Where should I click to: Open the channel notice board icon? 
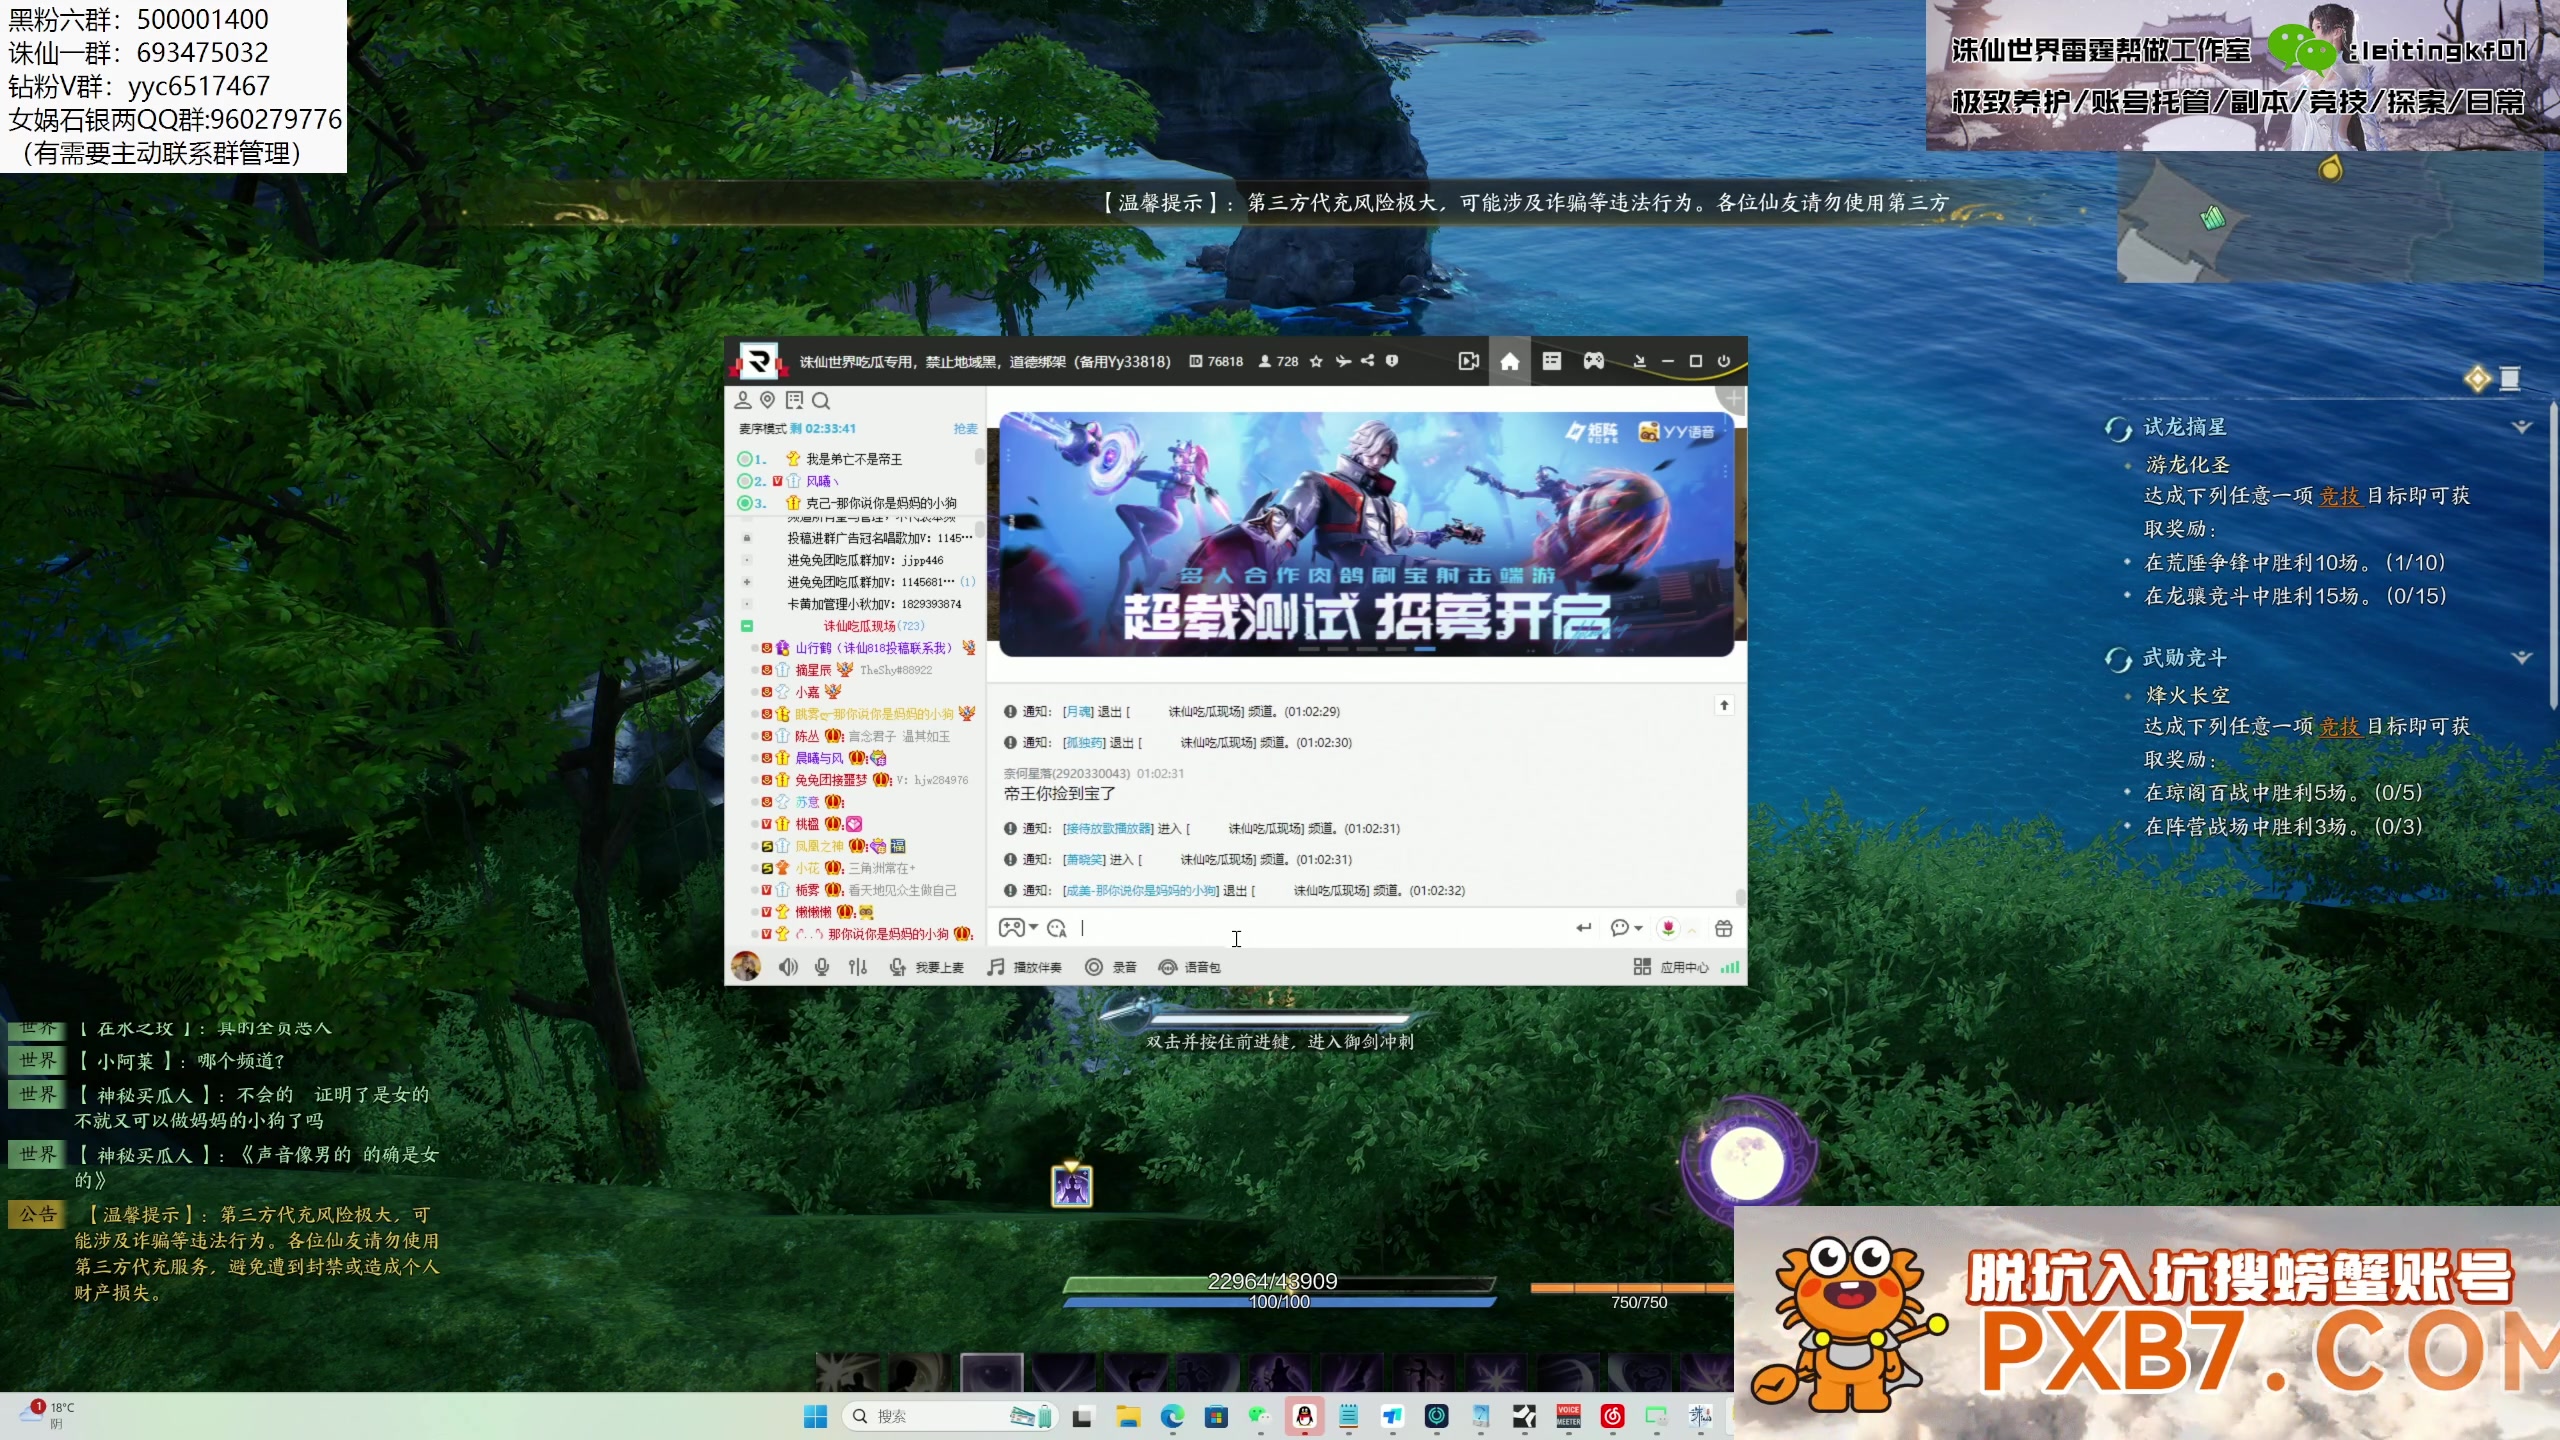(794, 400)
